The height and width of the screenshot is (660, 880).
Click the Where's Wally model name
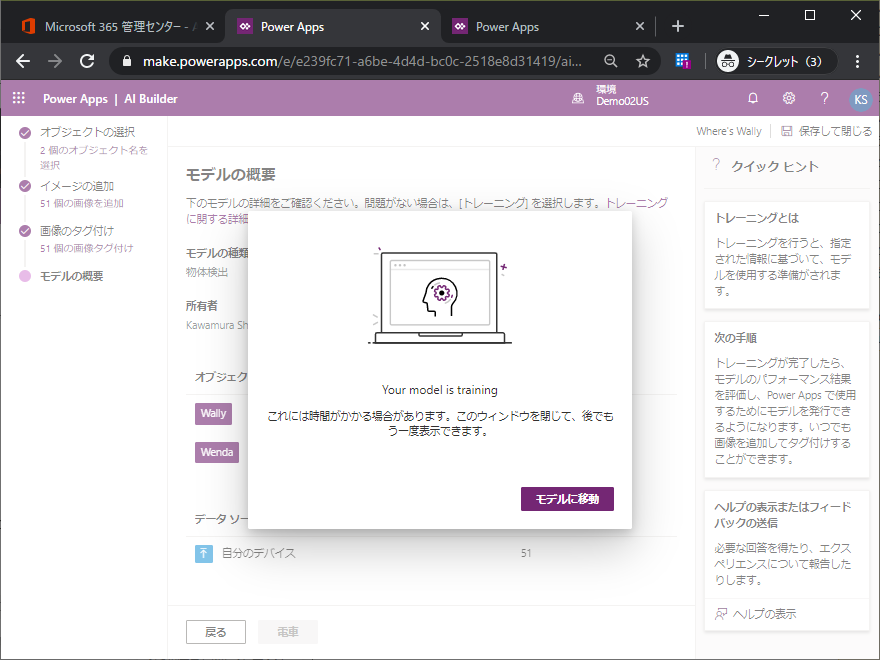pos(728,131)
